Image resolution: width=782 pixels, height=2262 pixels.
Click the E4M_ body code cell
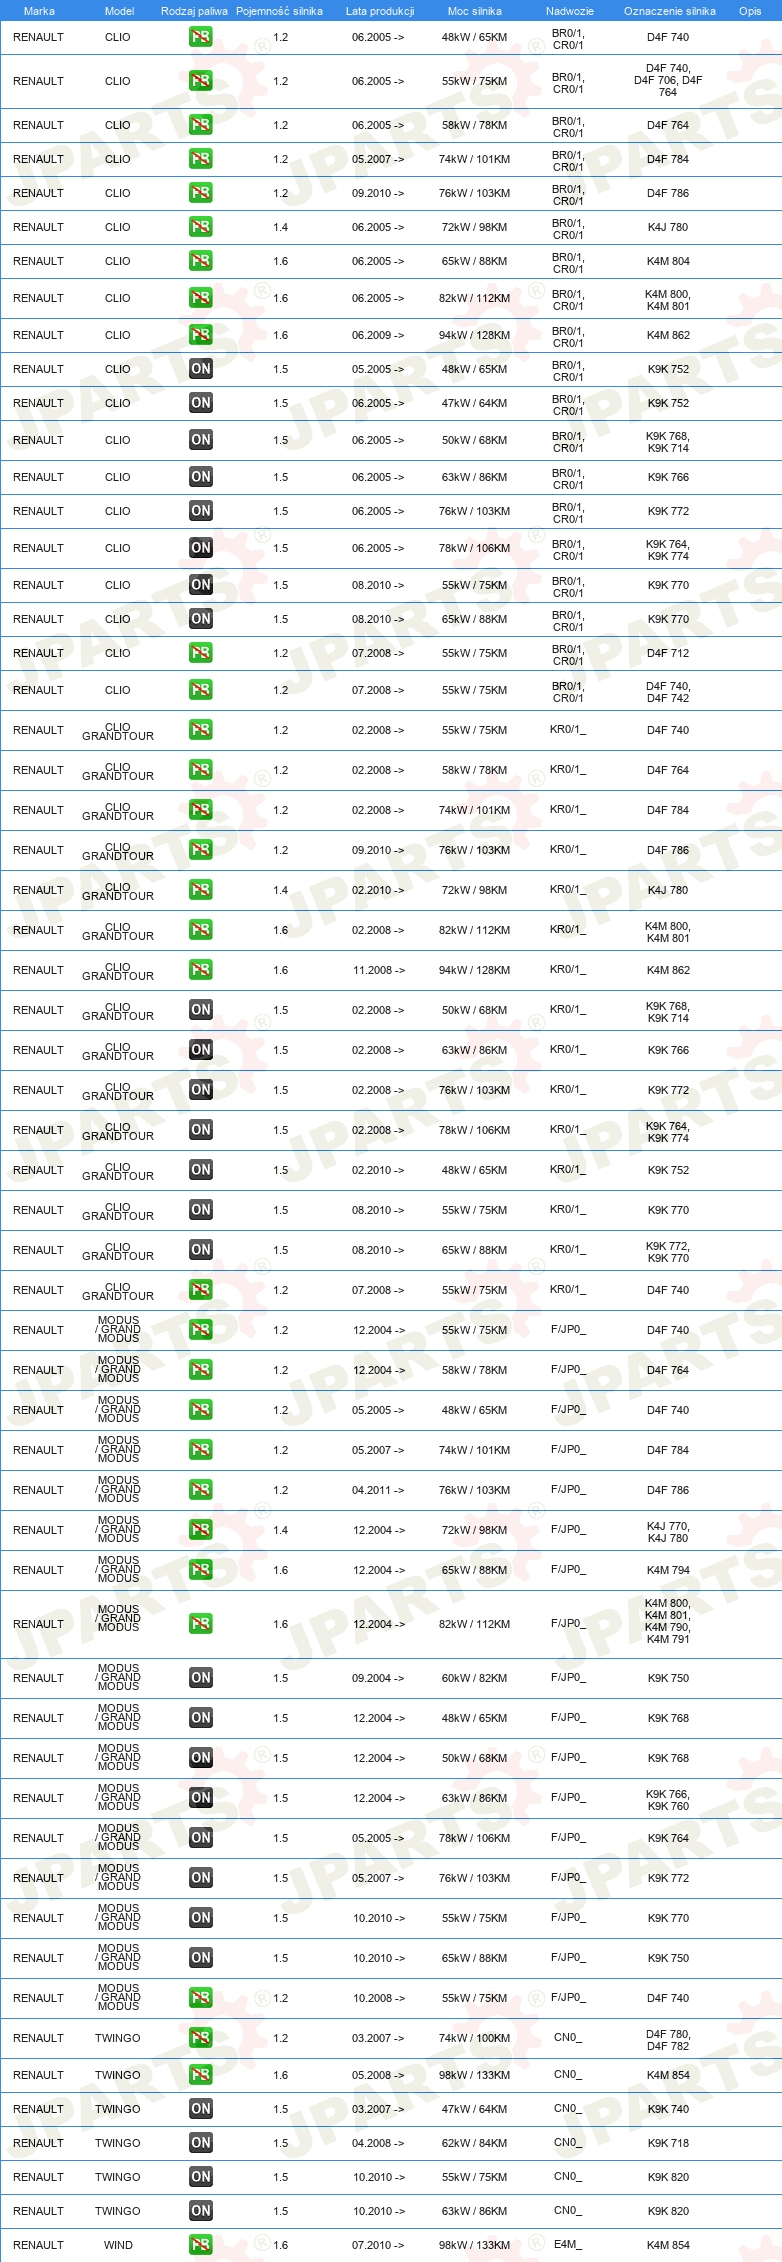pyautogui.click(x=568, y=2244)
